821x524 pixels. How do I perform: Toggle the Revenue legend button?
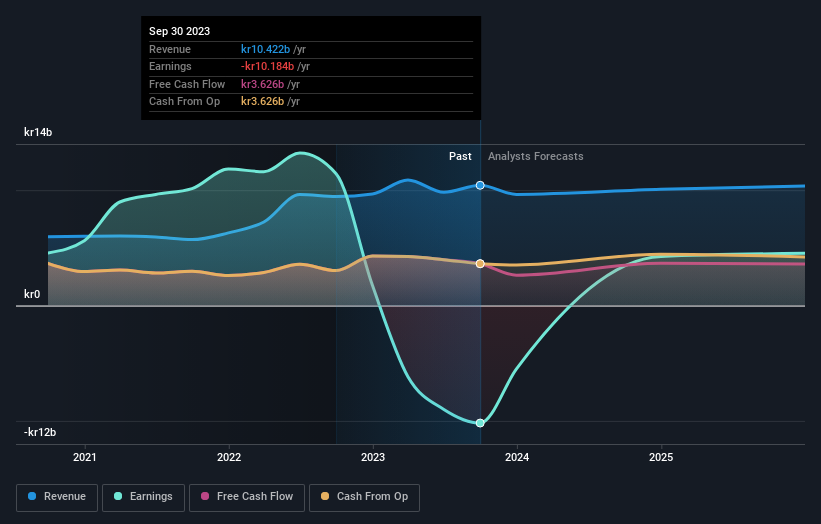click(57, 497)
